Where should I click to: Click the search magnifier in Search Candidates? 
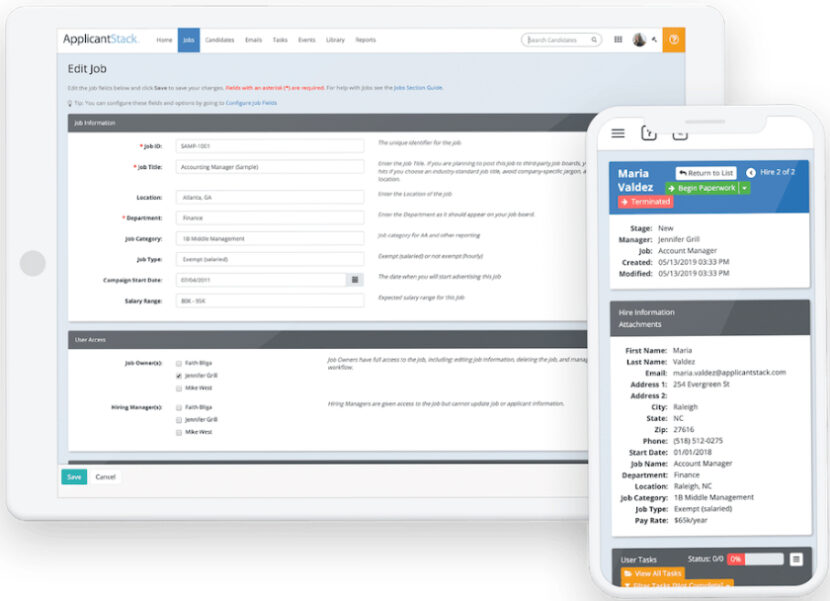coord(595,38)
